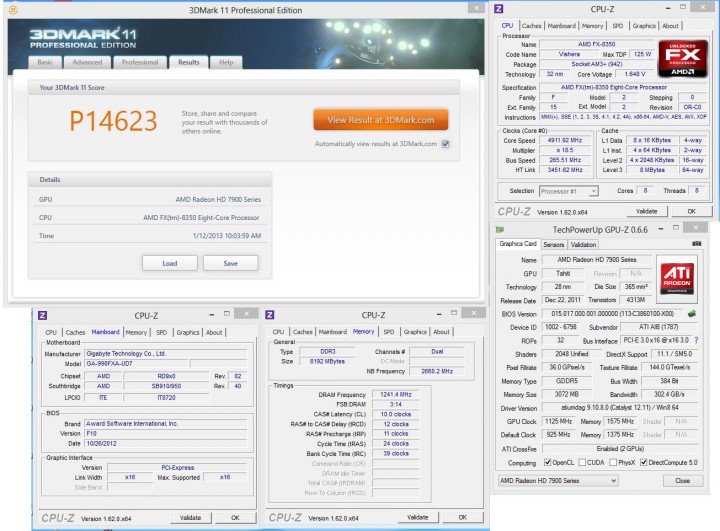
Task: Open Graphics tab in top-right CPU-Z window
Action: click(x=644, y=26)
